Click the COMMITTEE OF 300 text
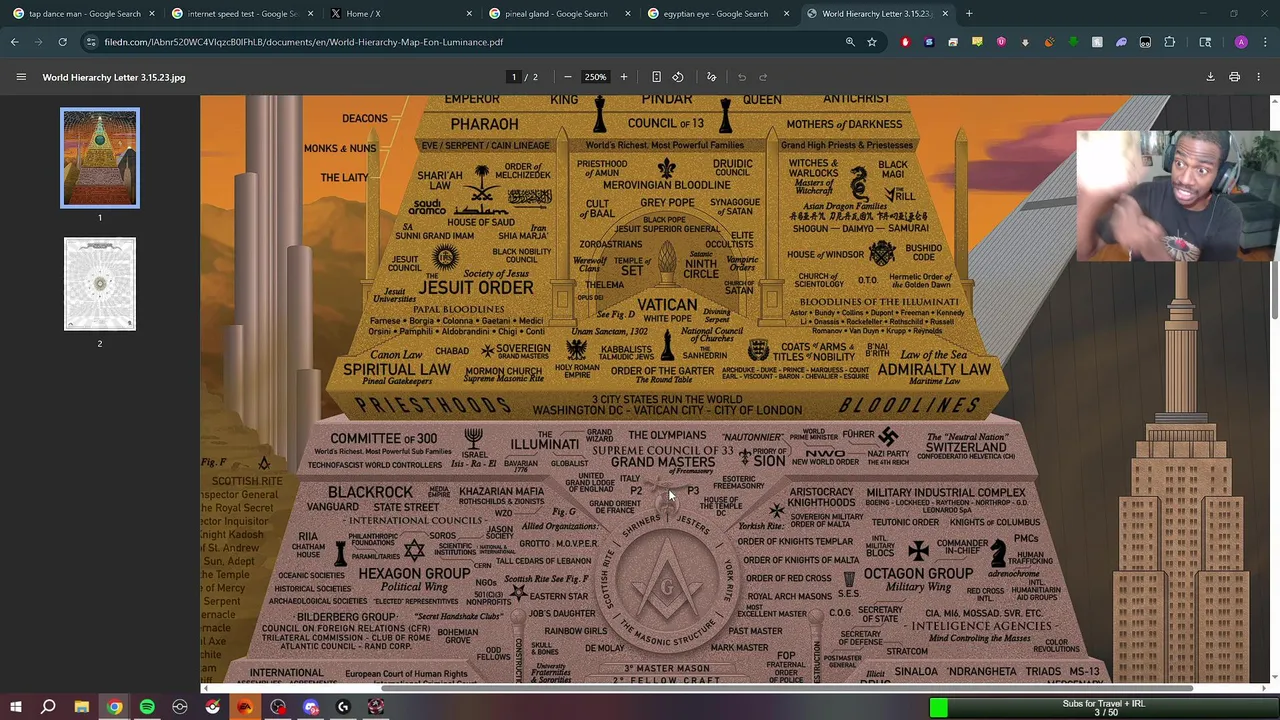Image resolution: width=1280 pixels, height=720 pixels. (x=384, y=439)
